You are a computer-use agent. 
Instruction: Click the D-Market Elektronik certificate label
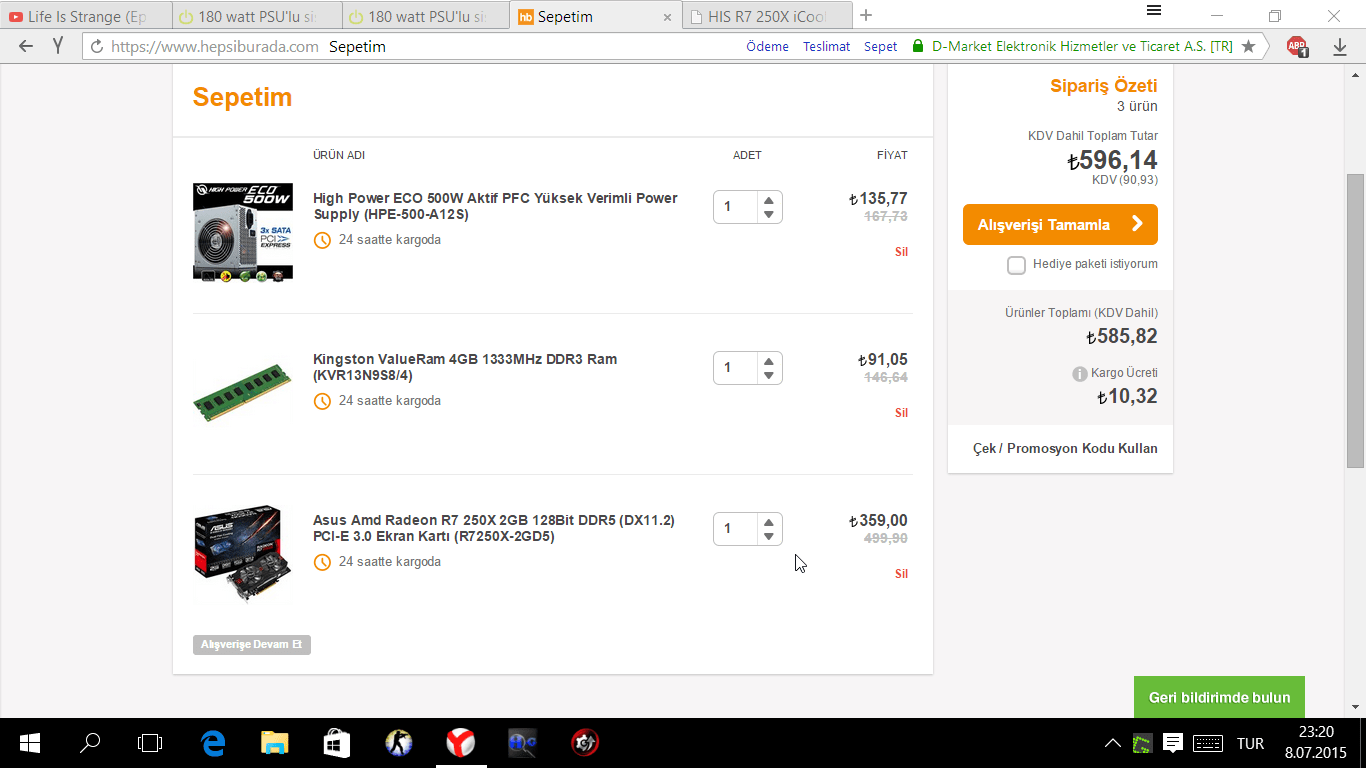pos(1082,47)
